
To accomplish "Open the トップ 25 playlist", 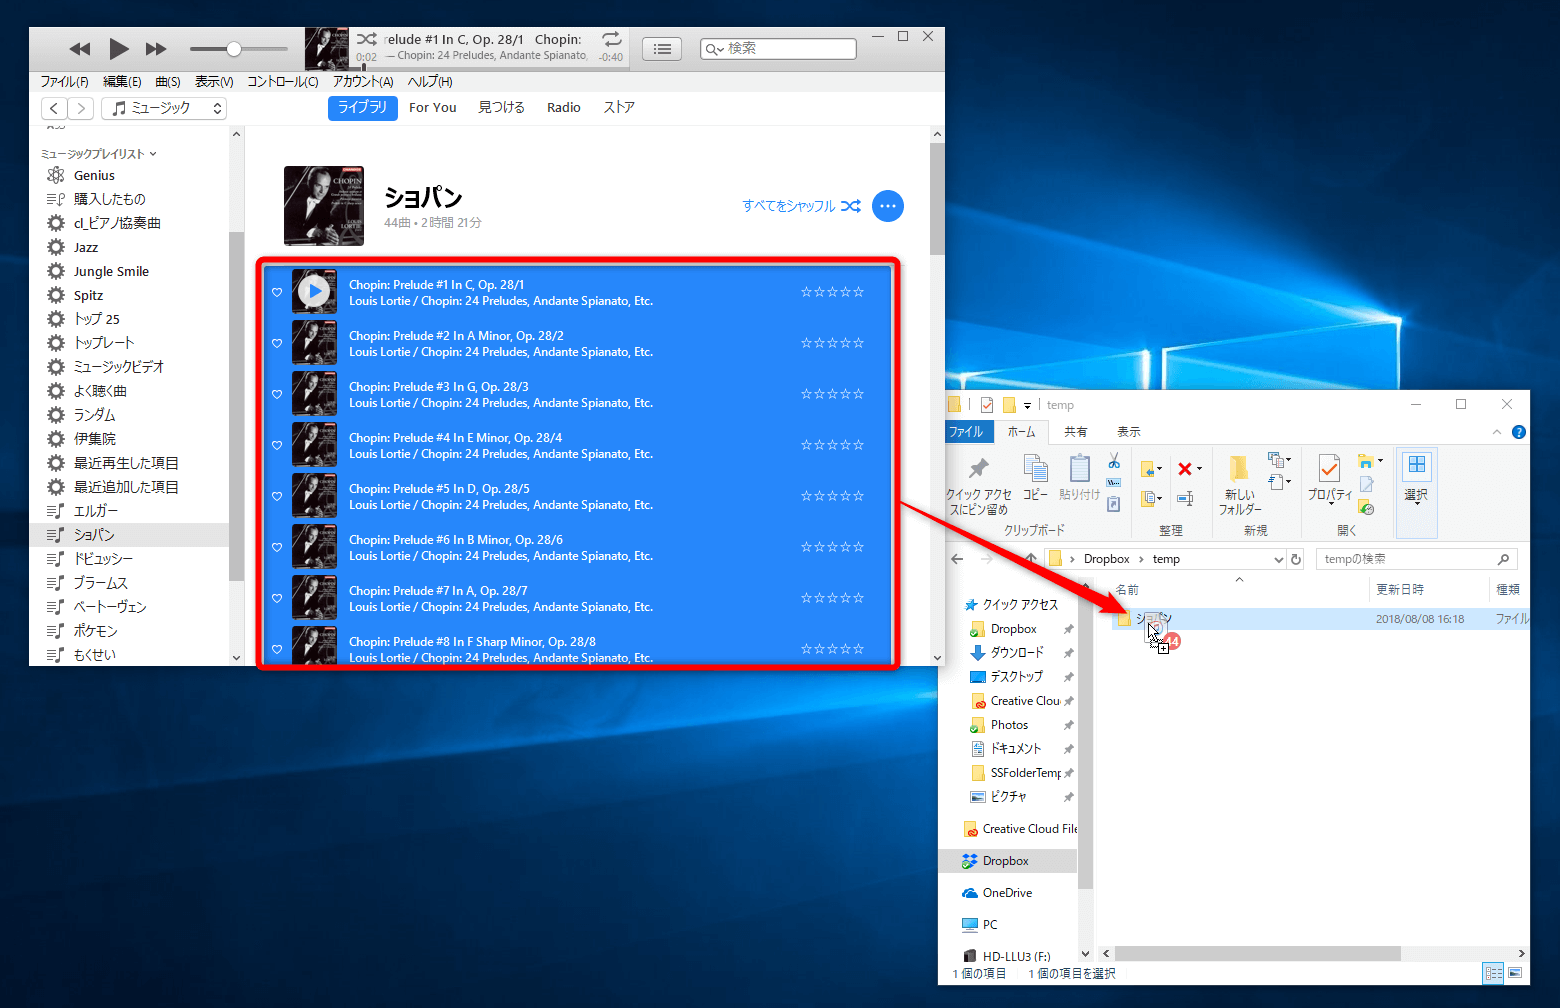I will point(97,319).
